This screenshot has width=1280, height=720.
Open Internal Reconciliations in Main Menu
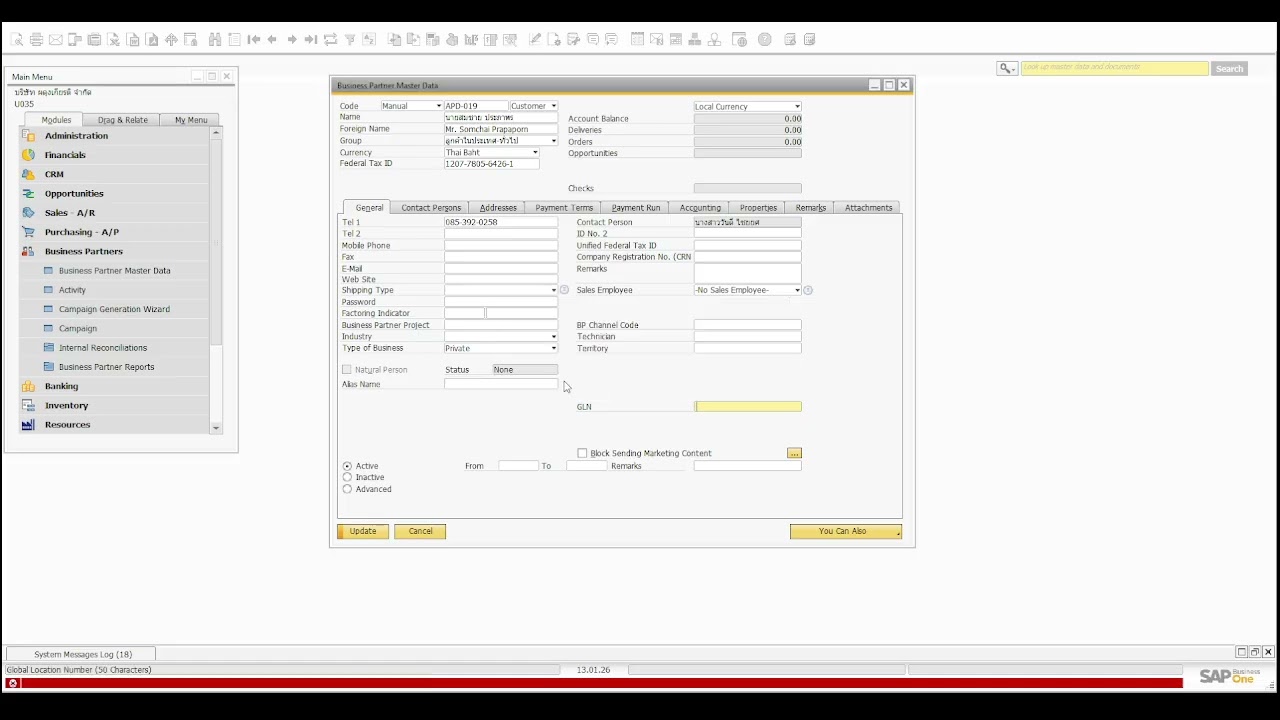(103, 348)
